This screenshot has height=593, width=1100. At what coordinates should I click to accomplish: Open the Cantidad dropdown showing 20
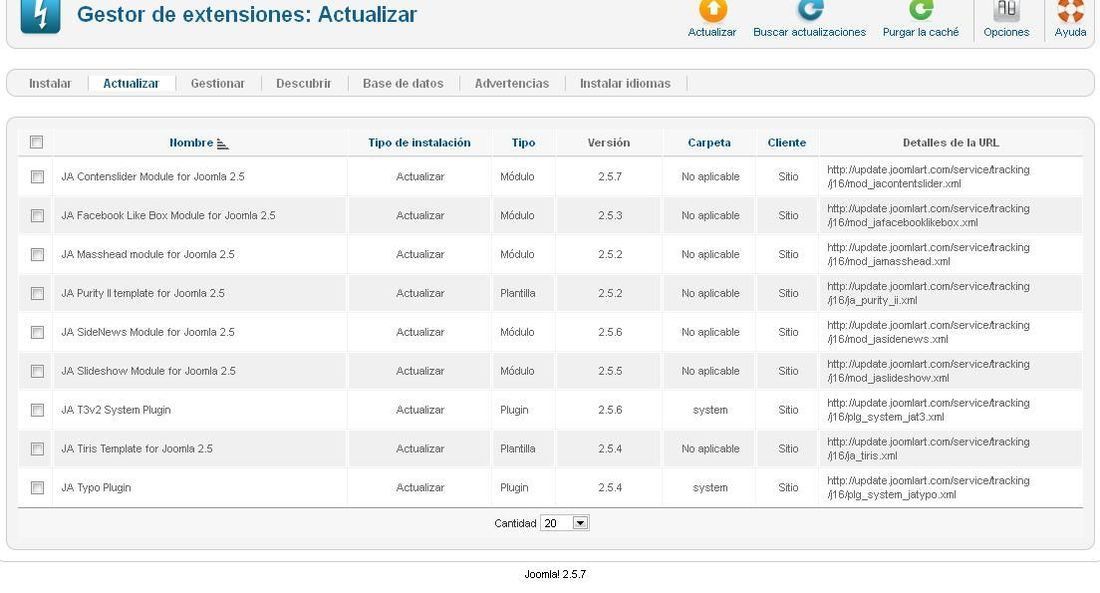point(564,523)
